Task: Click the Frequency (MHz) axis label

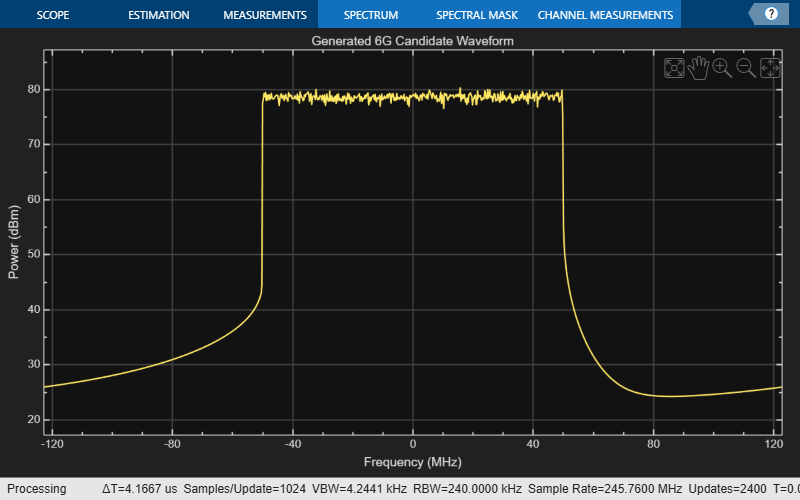Action: 412,462
